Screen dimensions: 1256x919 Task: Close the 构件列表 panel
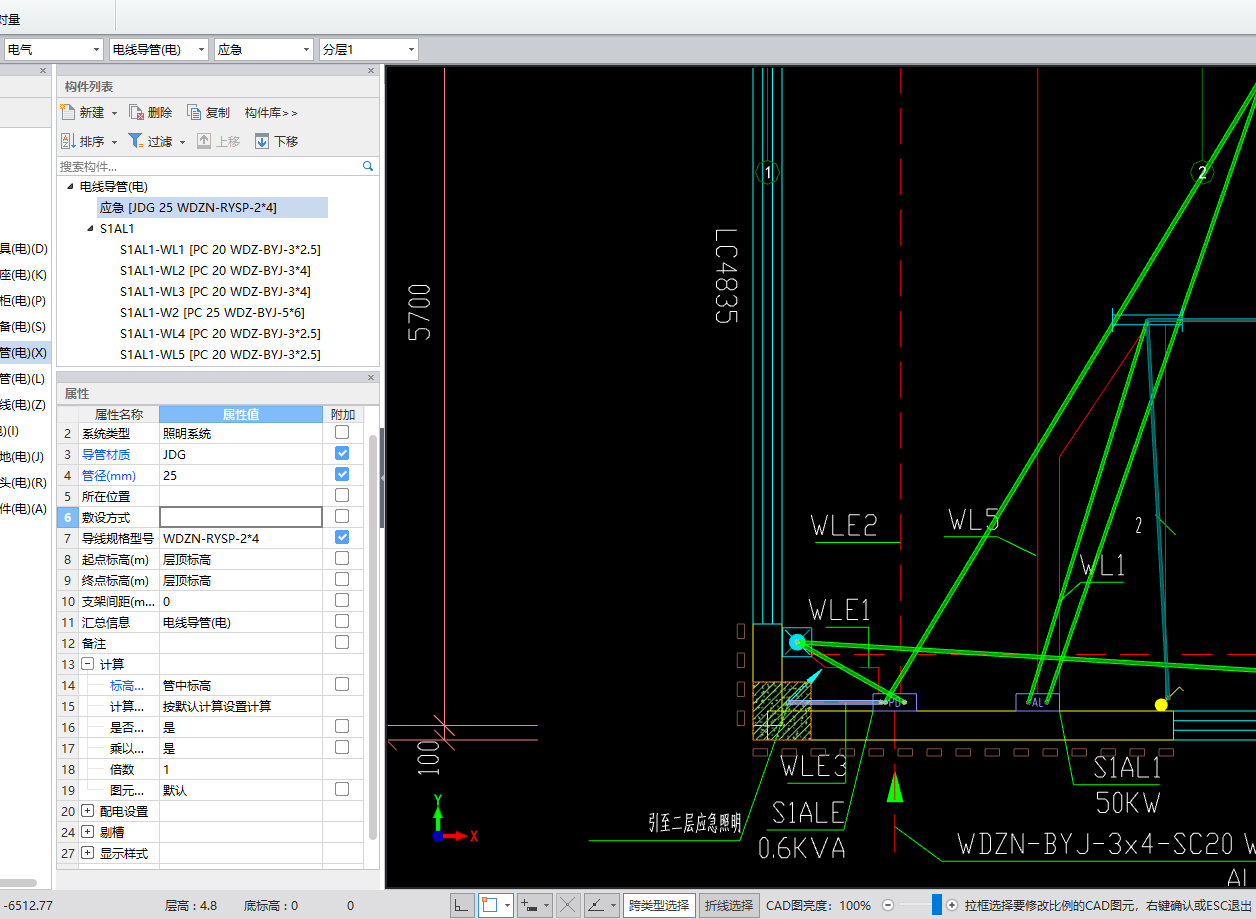point(371,70)
